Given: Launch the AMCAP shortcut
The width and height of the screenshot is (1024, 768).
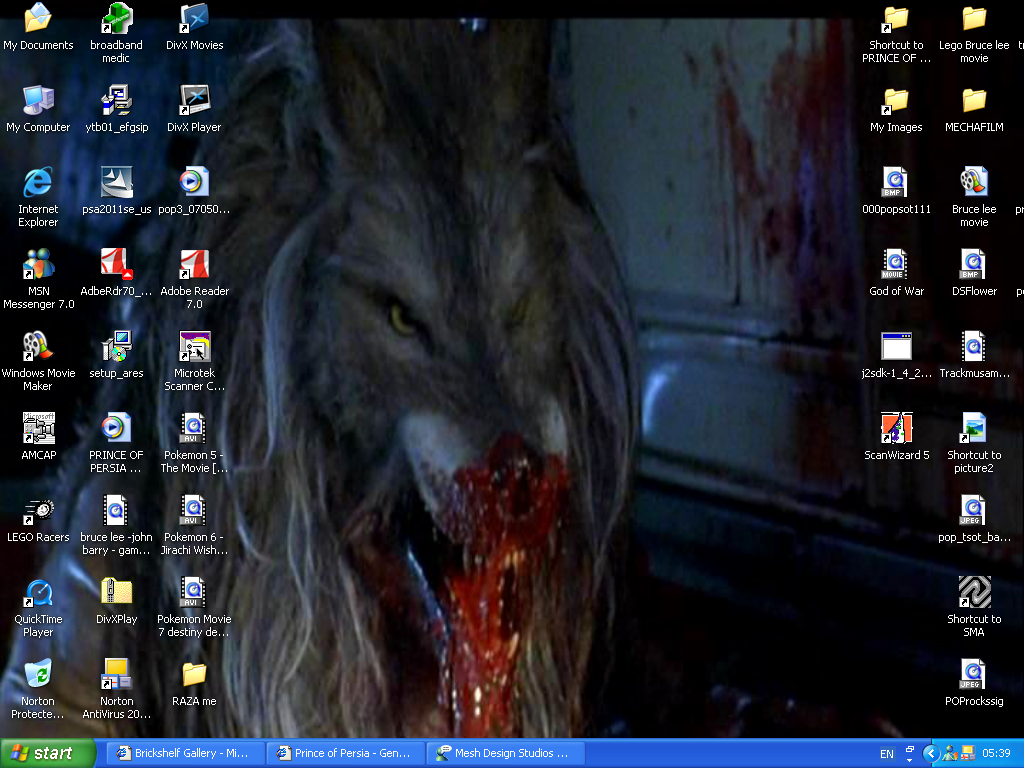Looking at the screenshot, I should click(x=38, y=428).
